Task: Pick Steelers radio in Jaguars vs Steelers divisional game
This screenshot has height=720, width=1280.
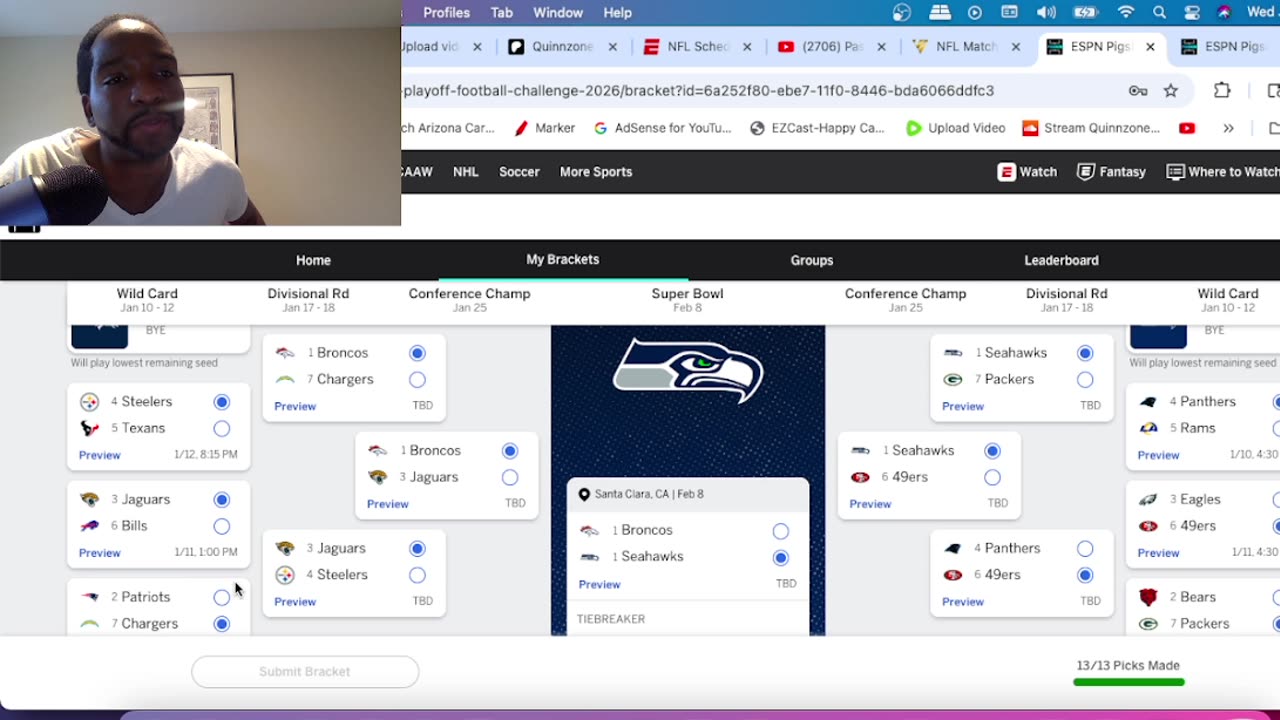Action: point(417,575)
